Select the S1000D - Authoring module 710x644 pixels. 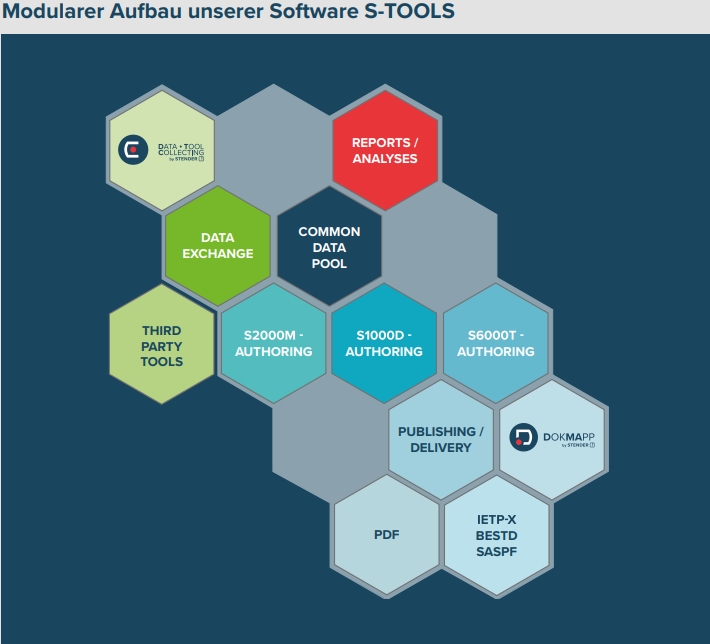coord(384,344)
